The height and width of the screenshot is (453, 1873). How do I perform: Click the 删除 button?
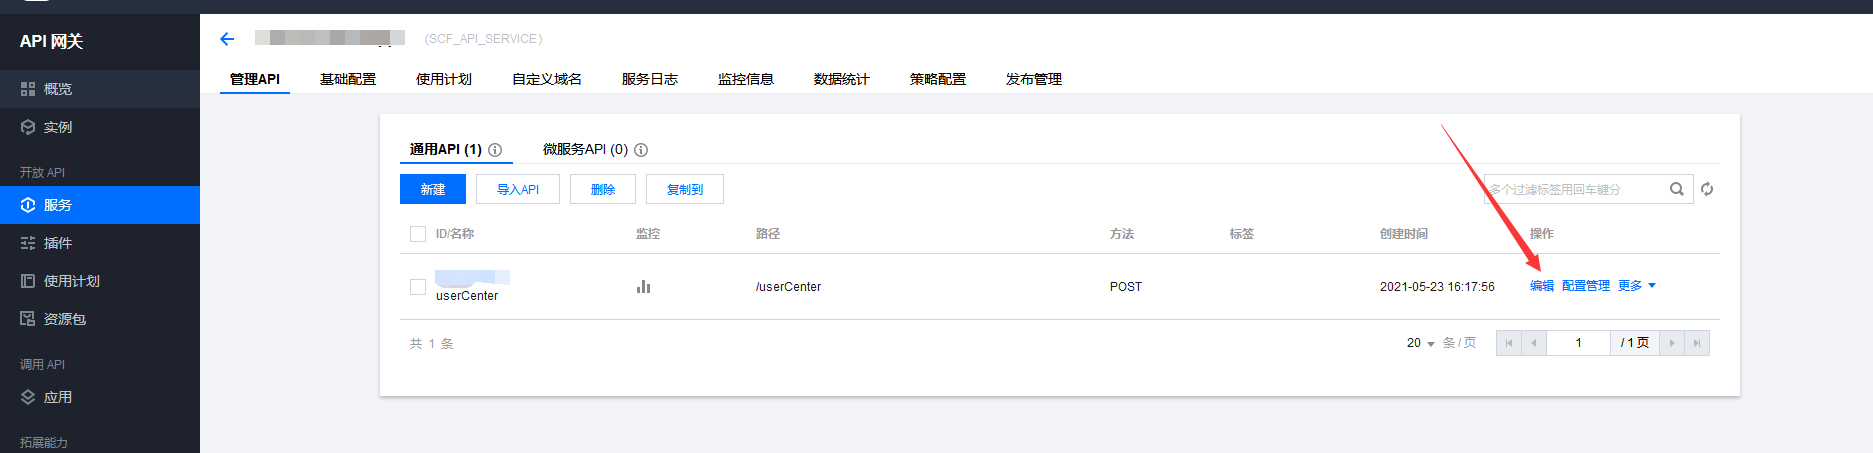pyautogui.click(x=603, y=189)
